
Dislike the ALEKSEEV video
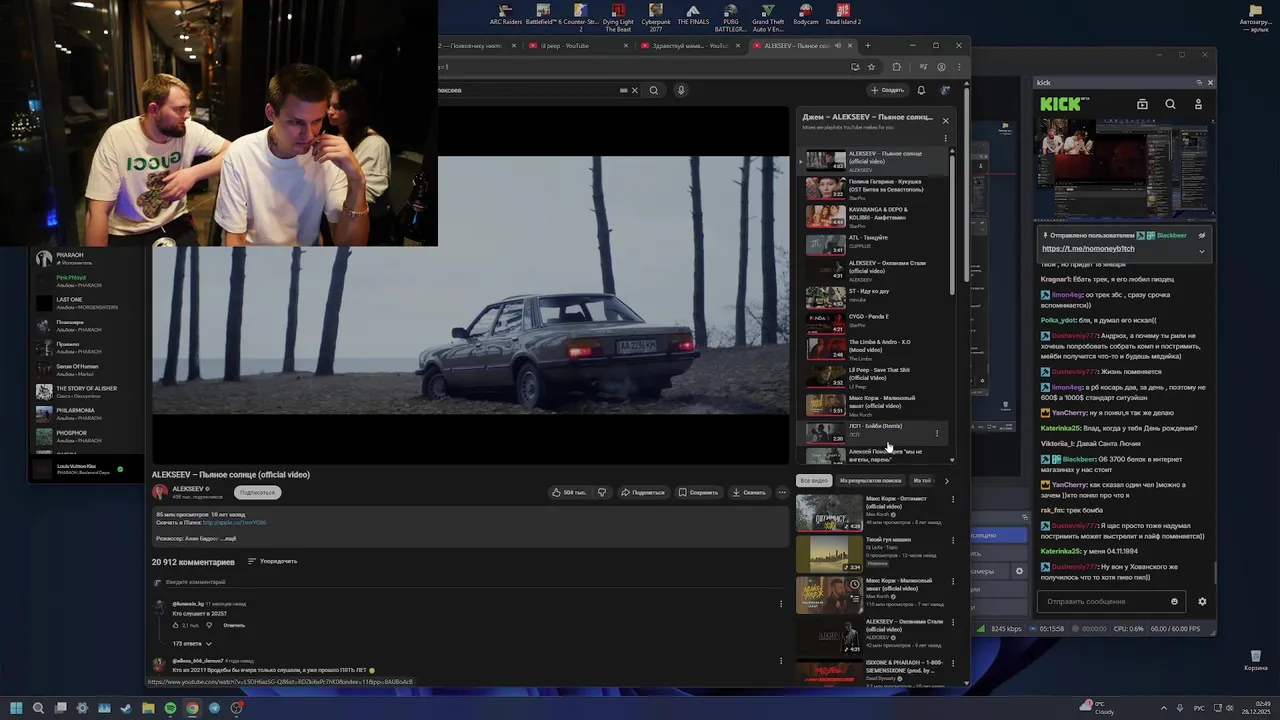tap(602, 492)
